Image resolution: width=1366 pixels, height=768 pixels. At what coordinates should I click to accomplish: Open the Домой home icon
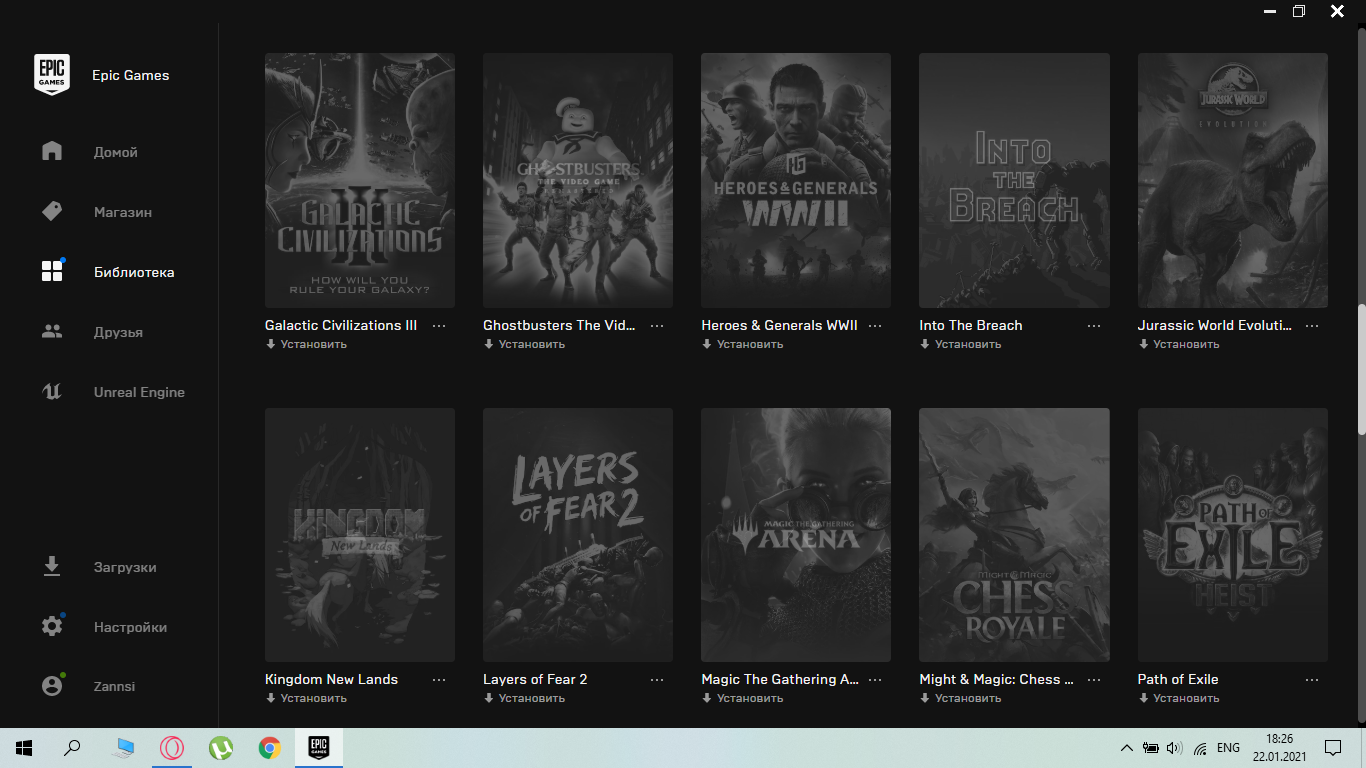tap(52, 151)
